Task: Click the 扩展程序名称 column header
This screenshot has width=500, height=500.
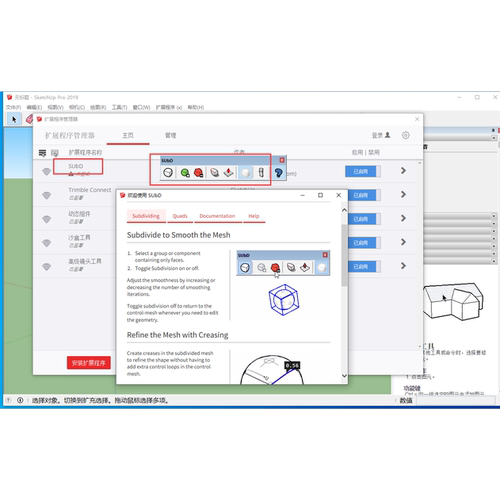Action: coord(85,153)
